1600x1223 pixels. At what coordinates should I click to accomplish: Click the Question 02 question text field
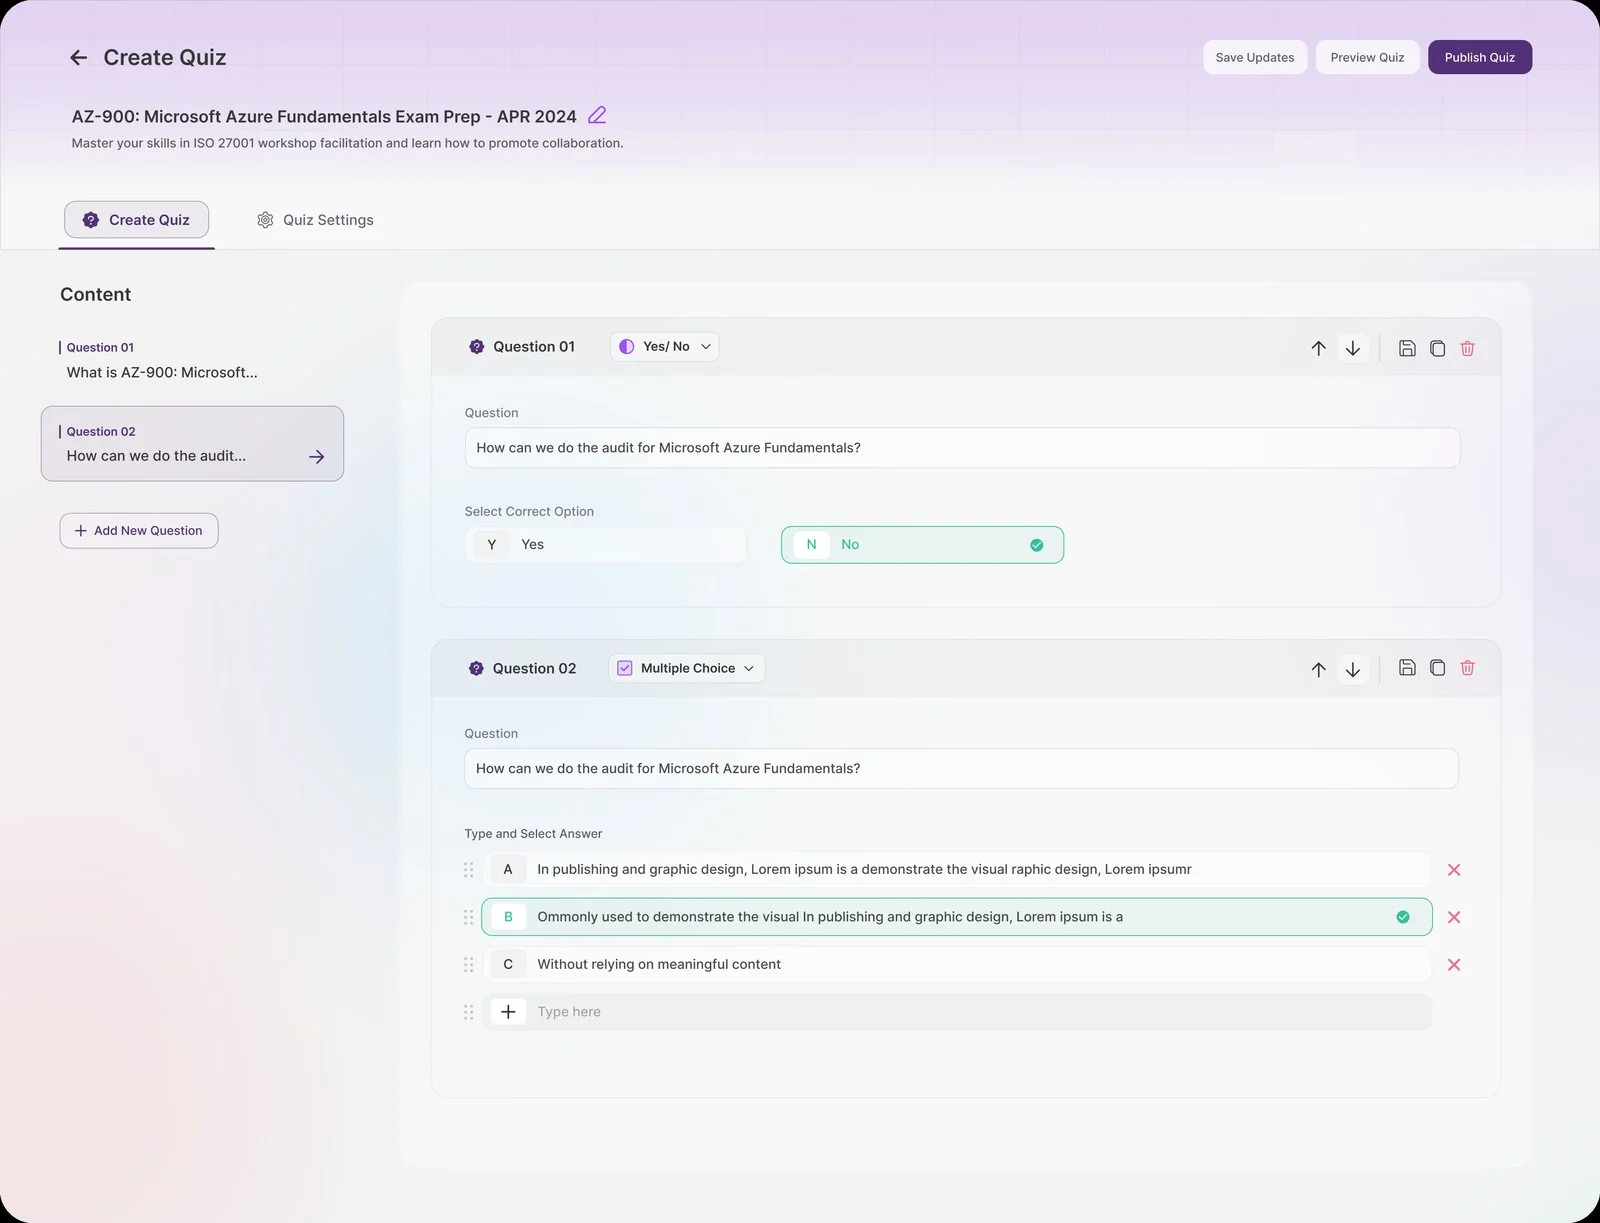click(961, 769)
